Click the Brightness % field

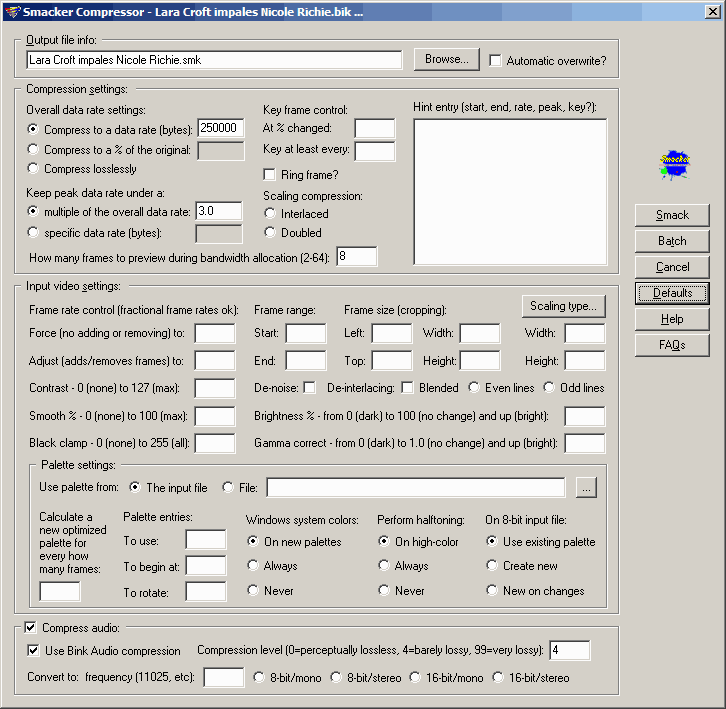pos(585,416)
